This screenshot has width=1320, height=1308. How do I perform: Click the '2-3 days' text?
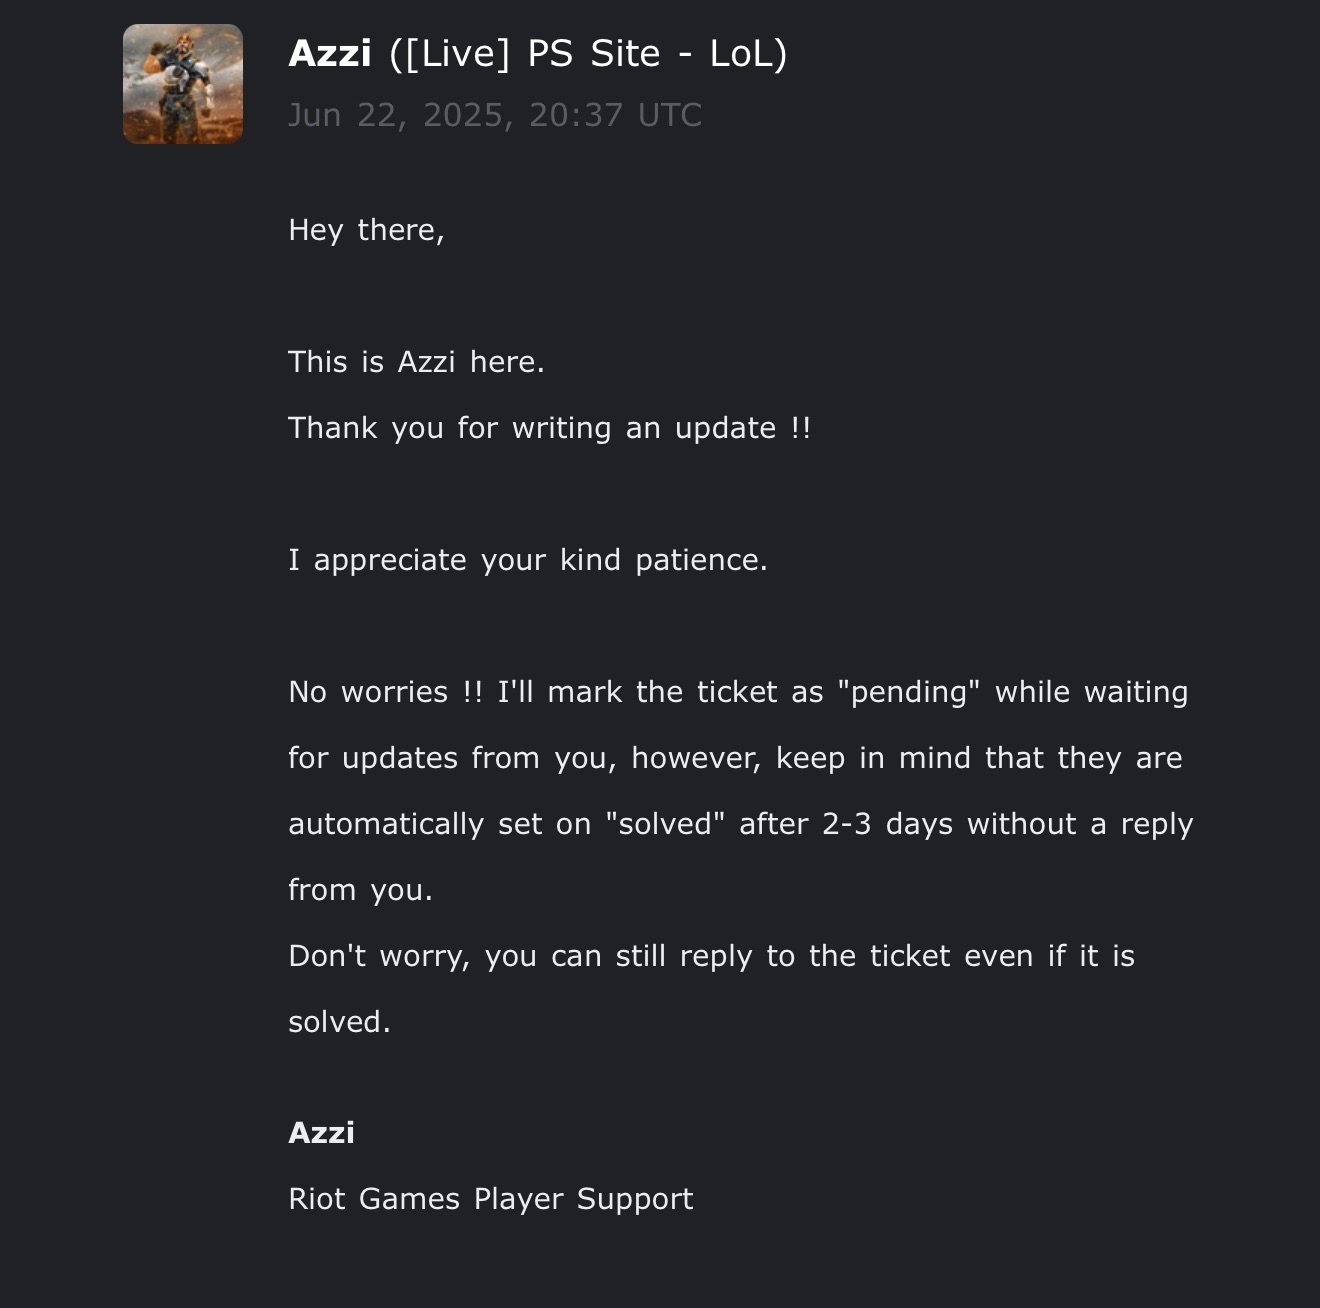click(887, 824)
